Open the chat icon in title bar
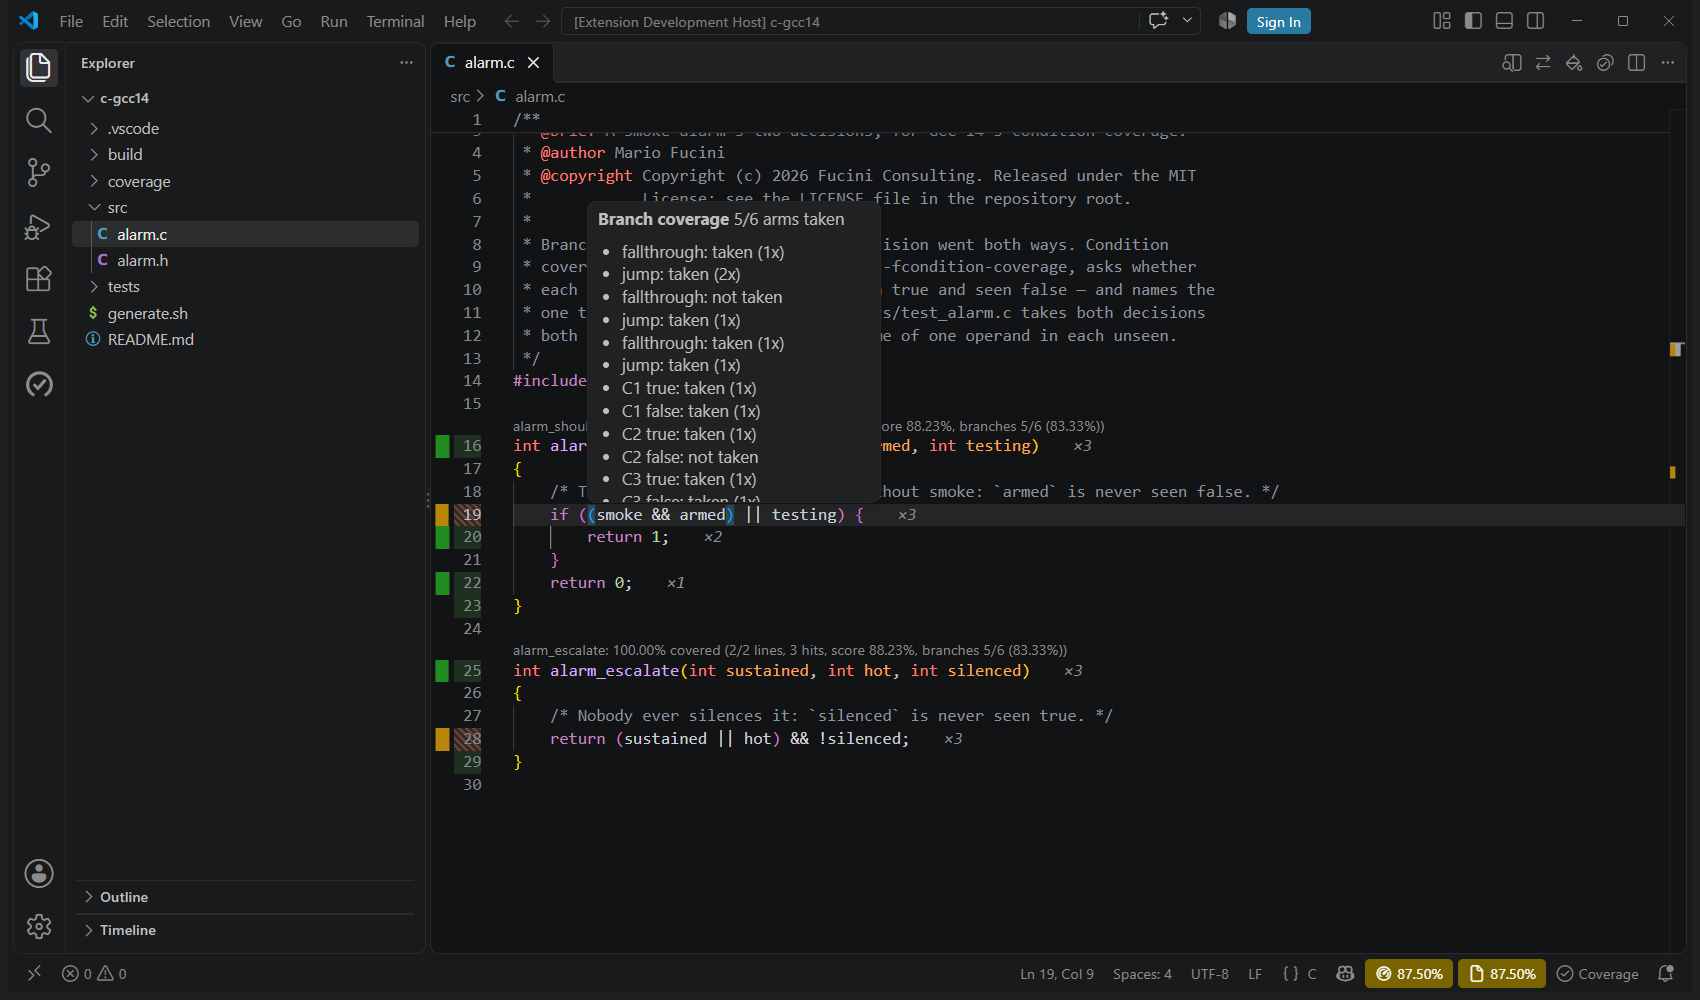The image size is (1700, 1000). pyautogui.click(x=1158, y=21)
